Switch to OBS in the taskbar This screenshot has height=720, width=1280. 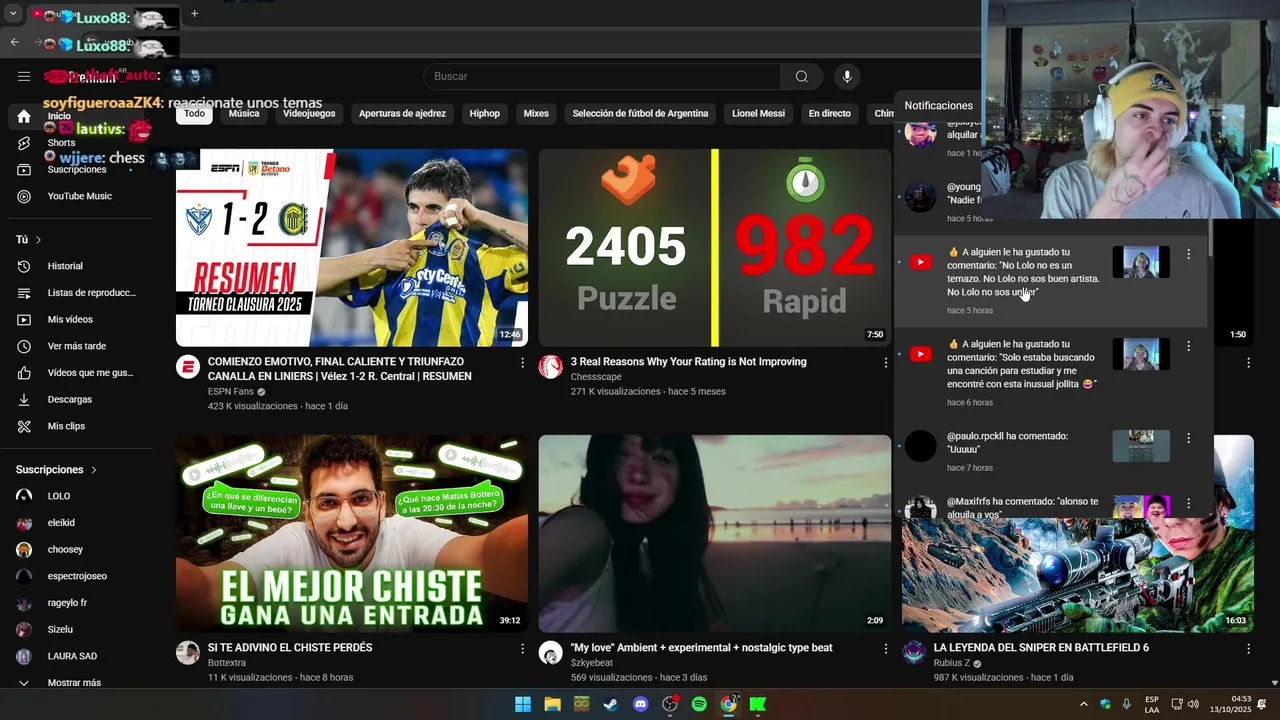click(x=670, y=704)
